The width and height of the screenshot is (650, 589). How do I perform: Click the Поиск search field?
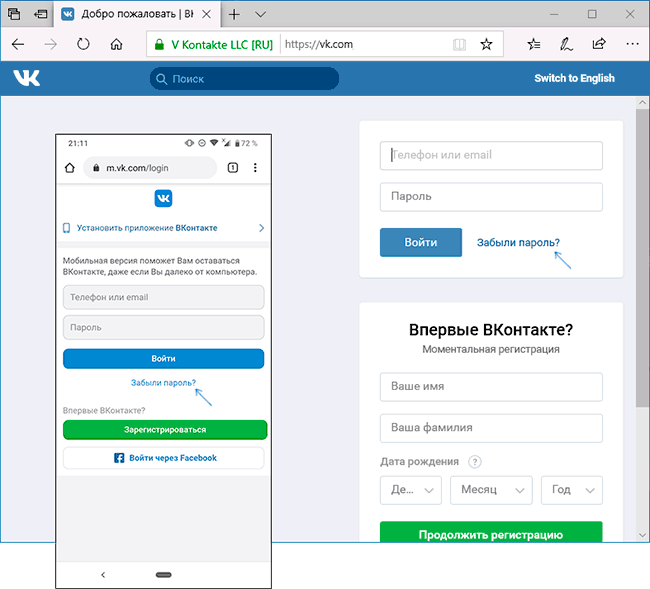pos(244,78)
